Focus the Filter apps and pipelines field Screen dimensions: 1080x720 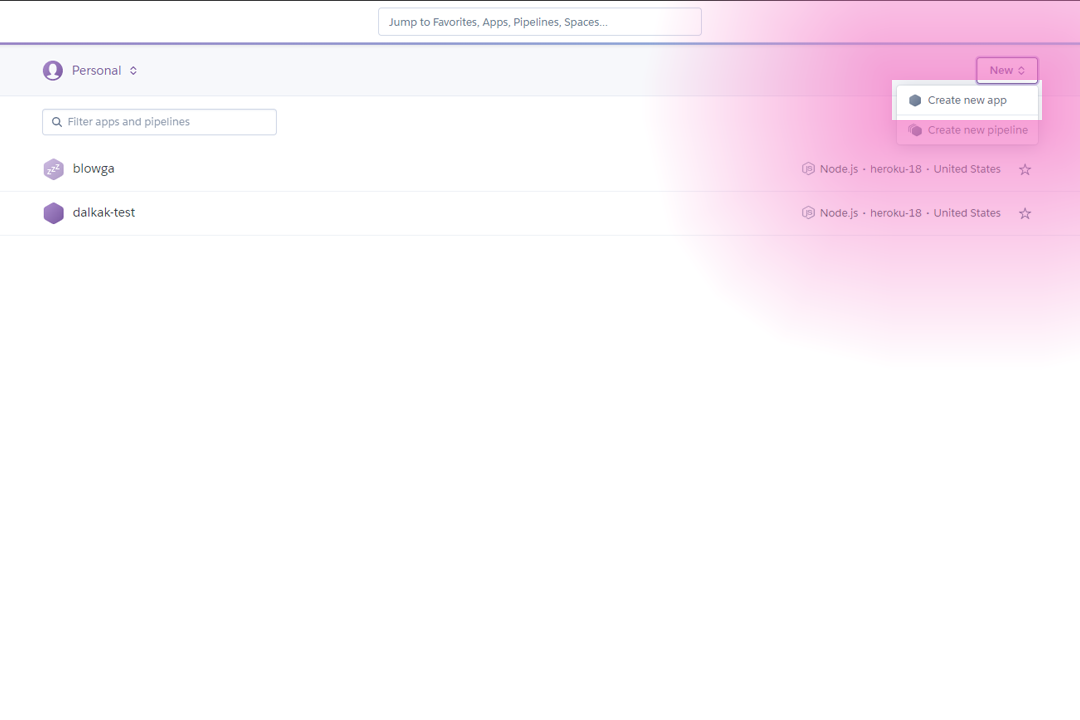tap(159, 122)
